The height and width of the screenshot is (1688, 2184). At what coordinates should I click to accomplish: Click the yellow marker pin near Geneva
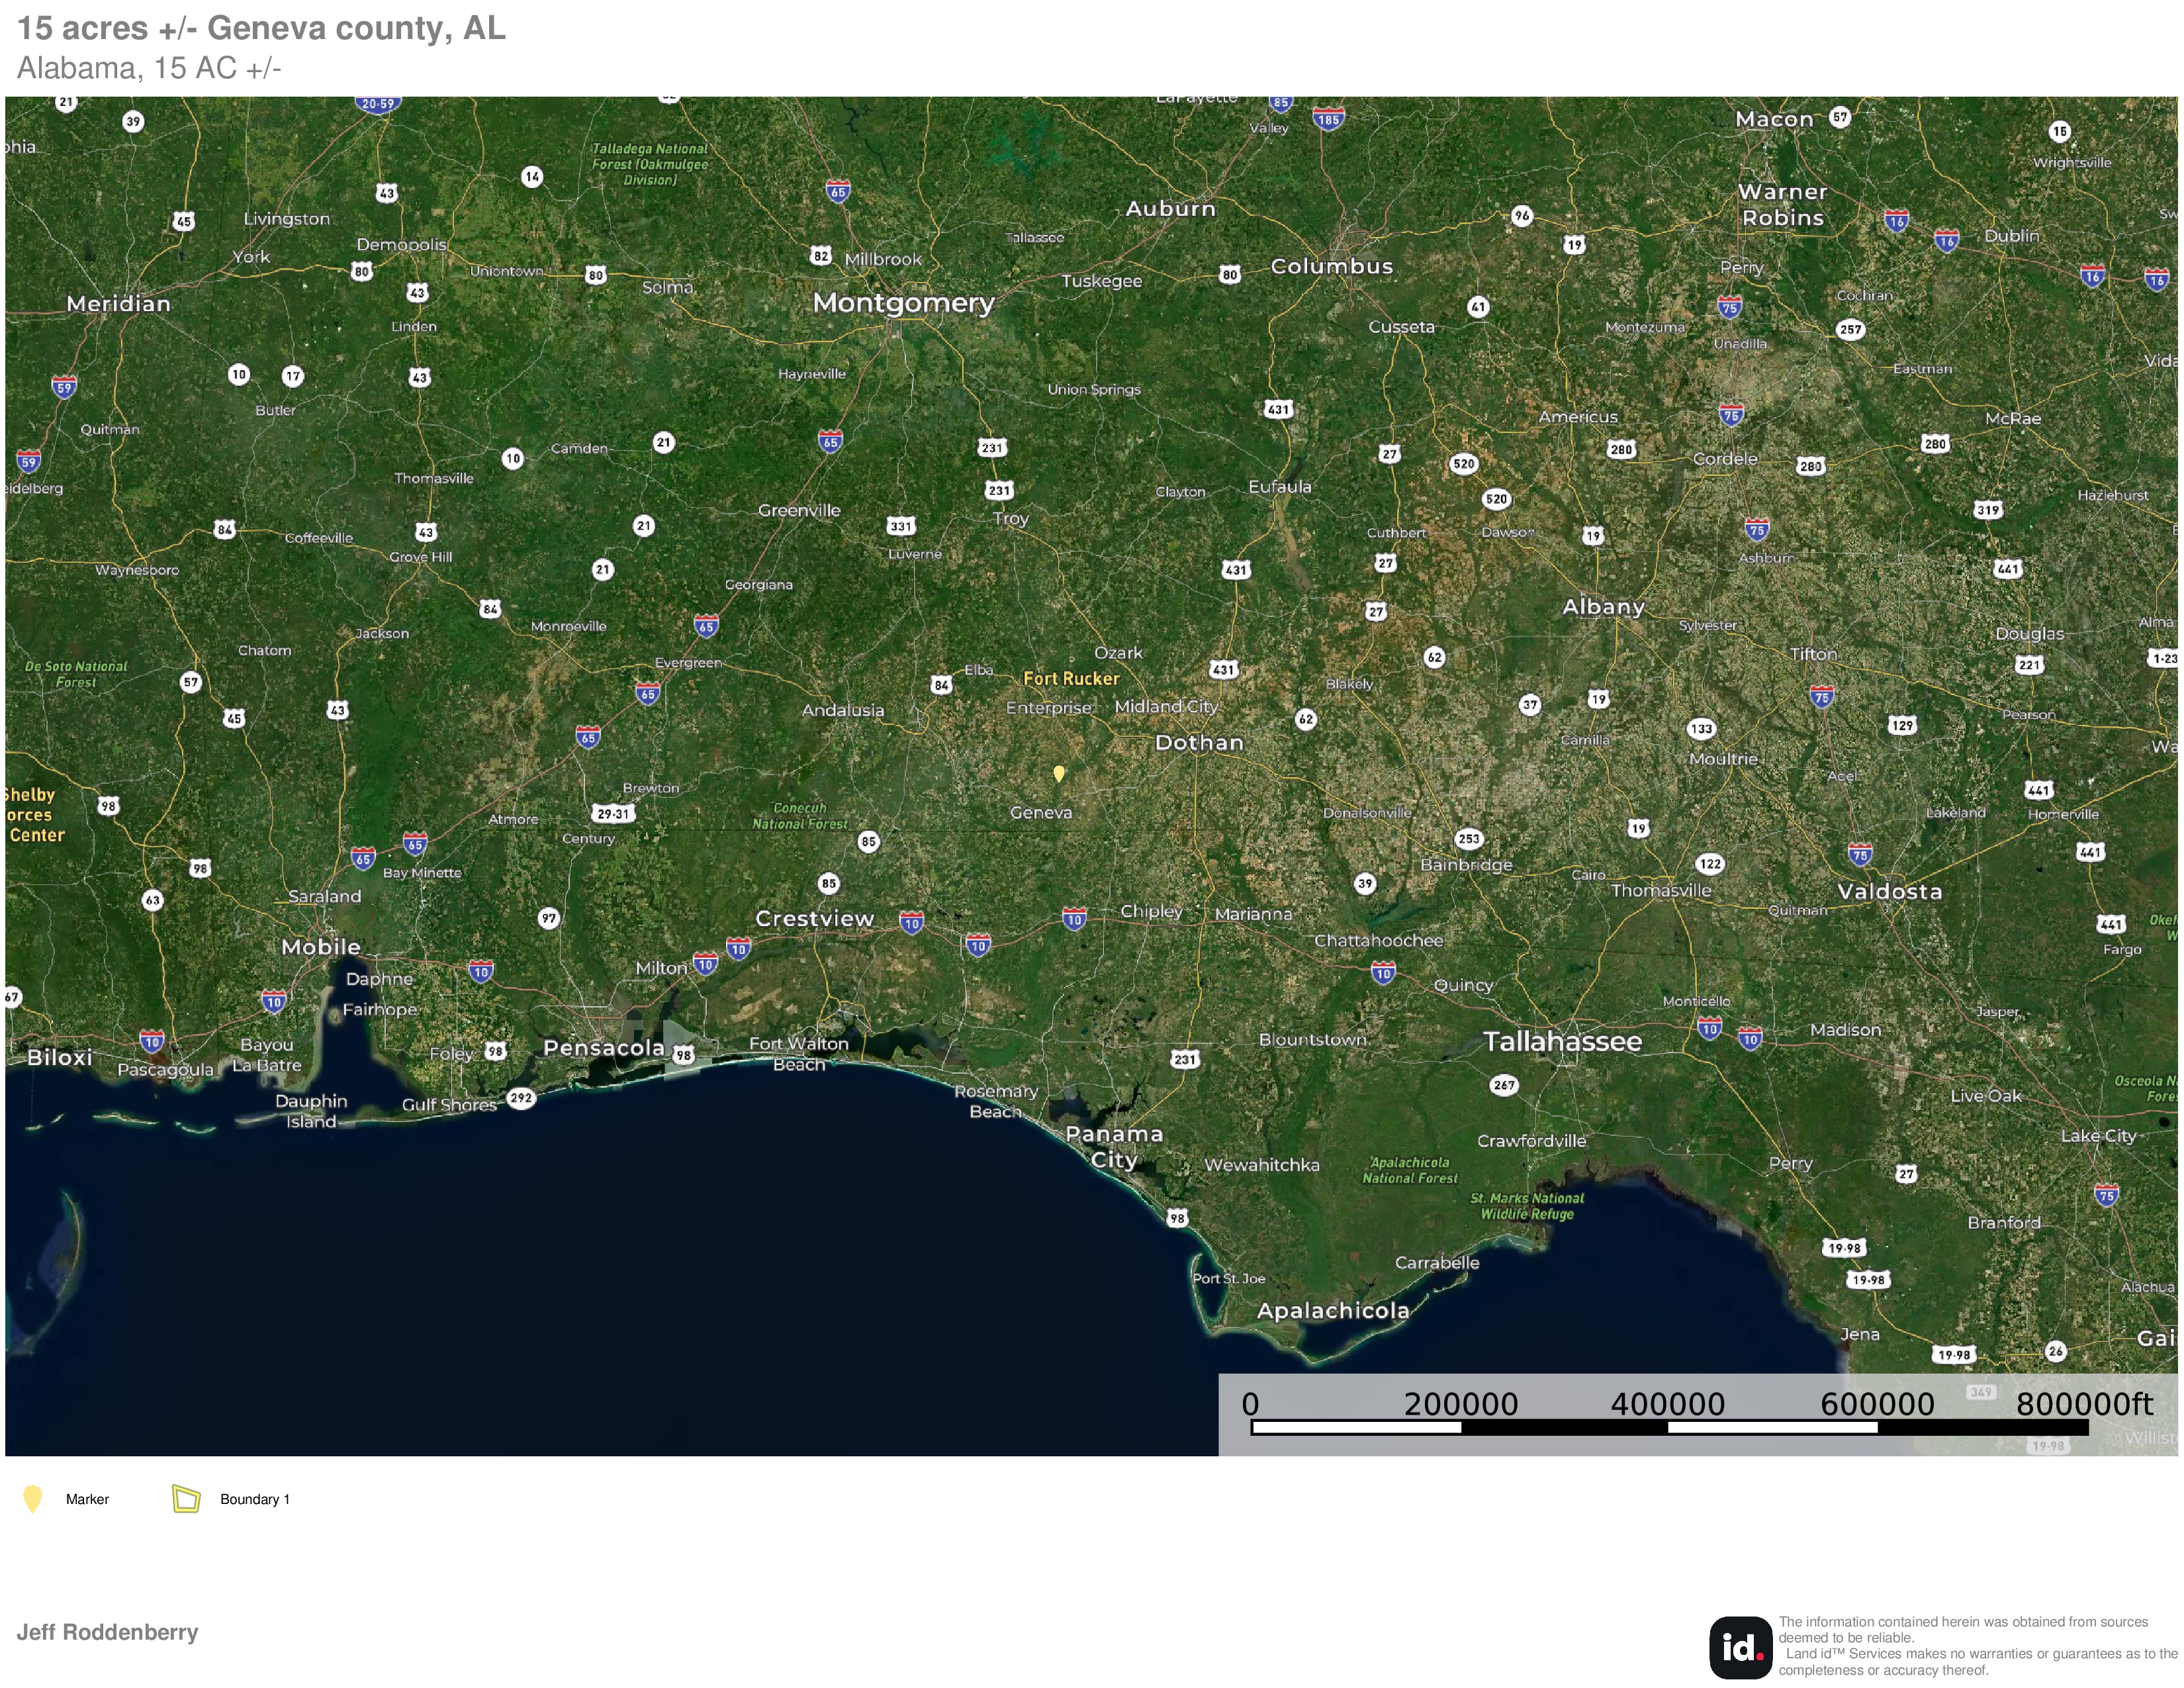pos(1059,773)
